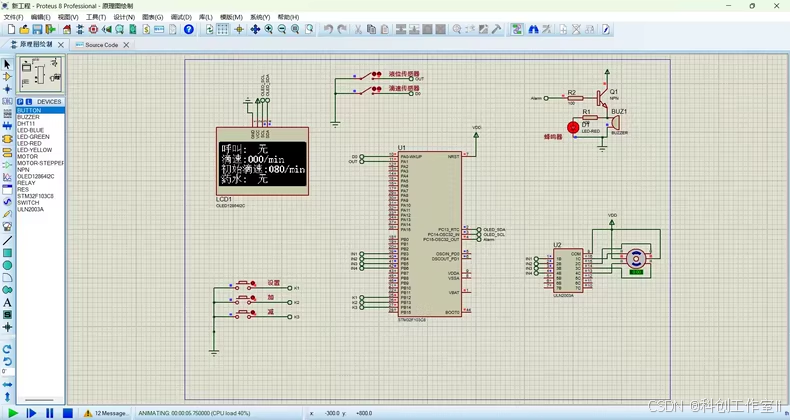Image resolution: width=790 pixels, height=420 pixels.
Task: Switch to the Source Code tab
Action: 101,45
